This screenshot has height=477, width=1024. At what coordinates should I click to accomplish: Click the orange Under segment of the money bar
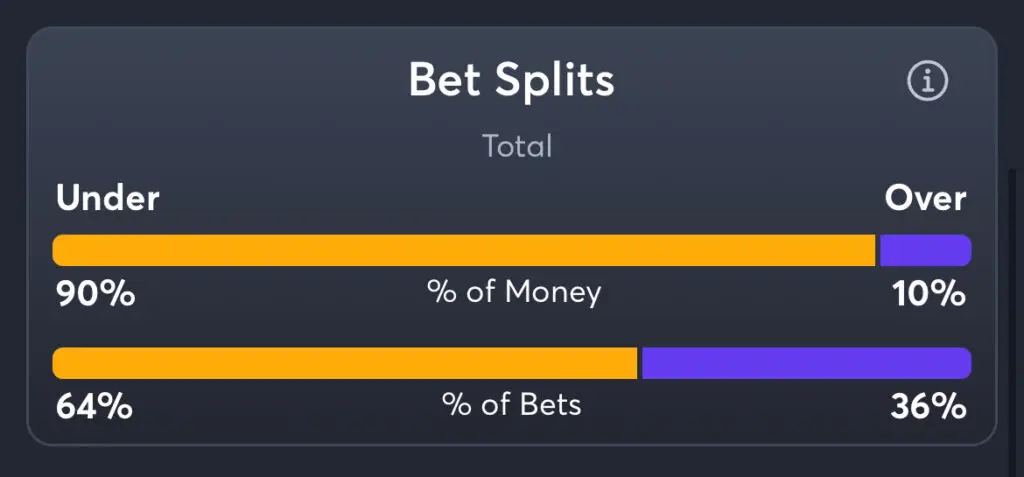[464, 250]
